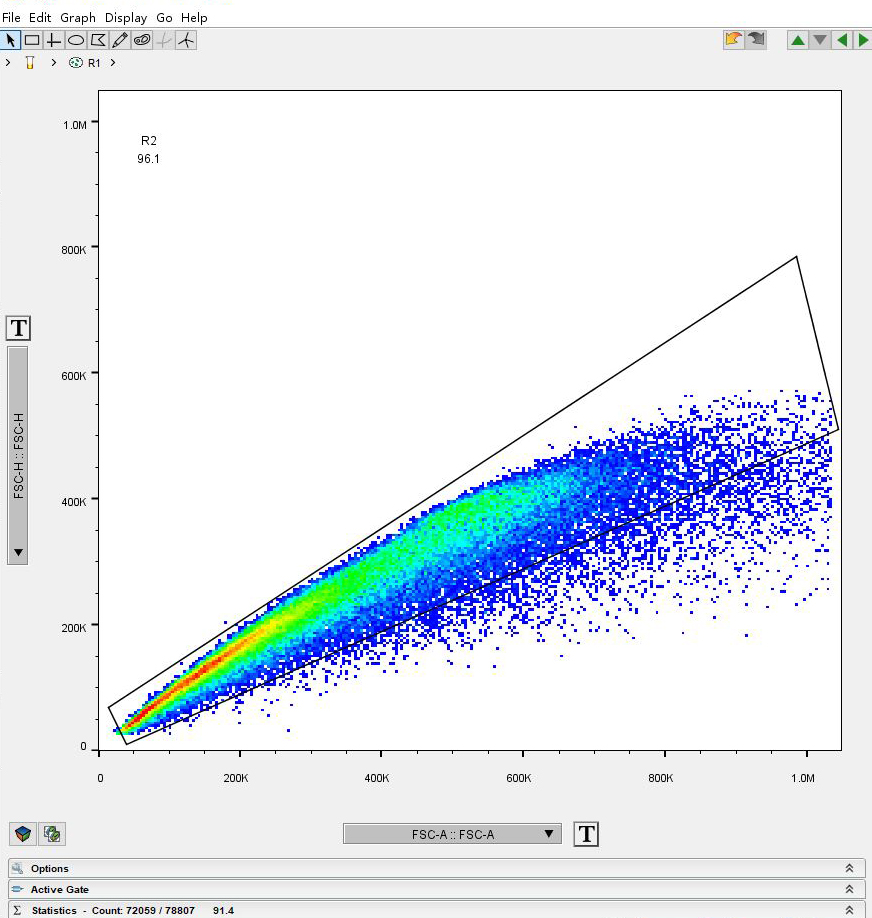Click the orange export arrow icon

(733, 40)
